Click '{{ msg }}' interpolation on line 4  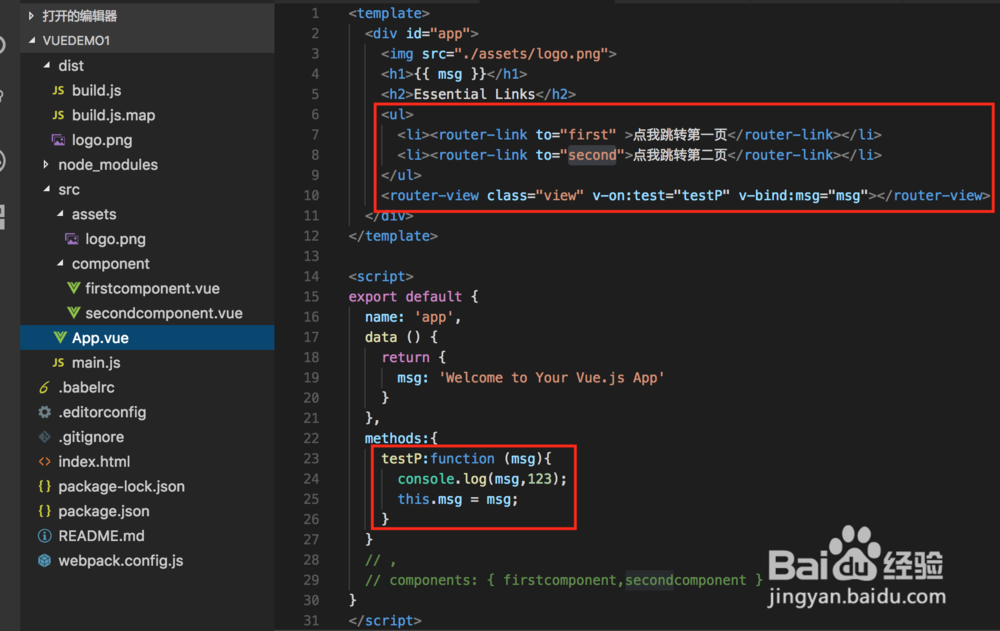click(450, 74)
